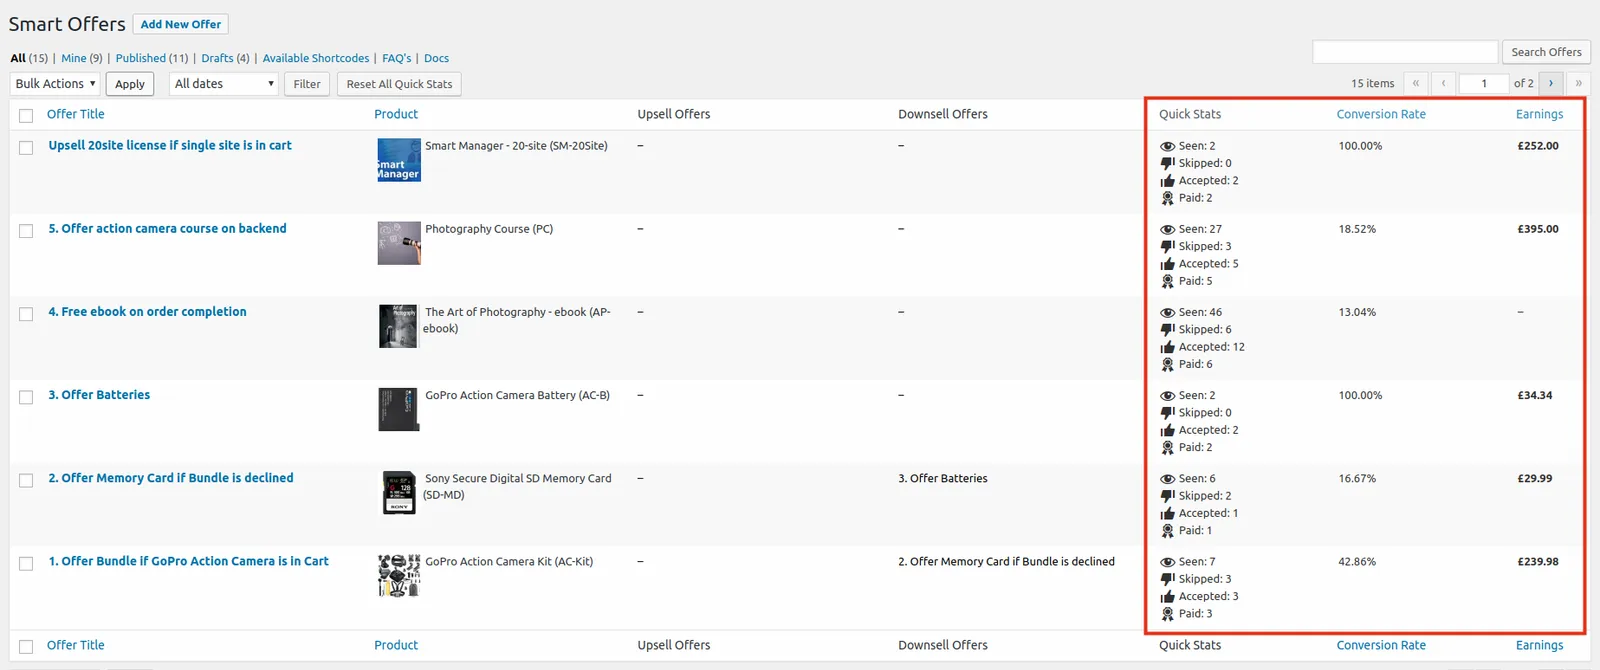Open the Sony SD Memory Card thumbnail

click(x=399, y=492)
